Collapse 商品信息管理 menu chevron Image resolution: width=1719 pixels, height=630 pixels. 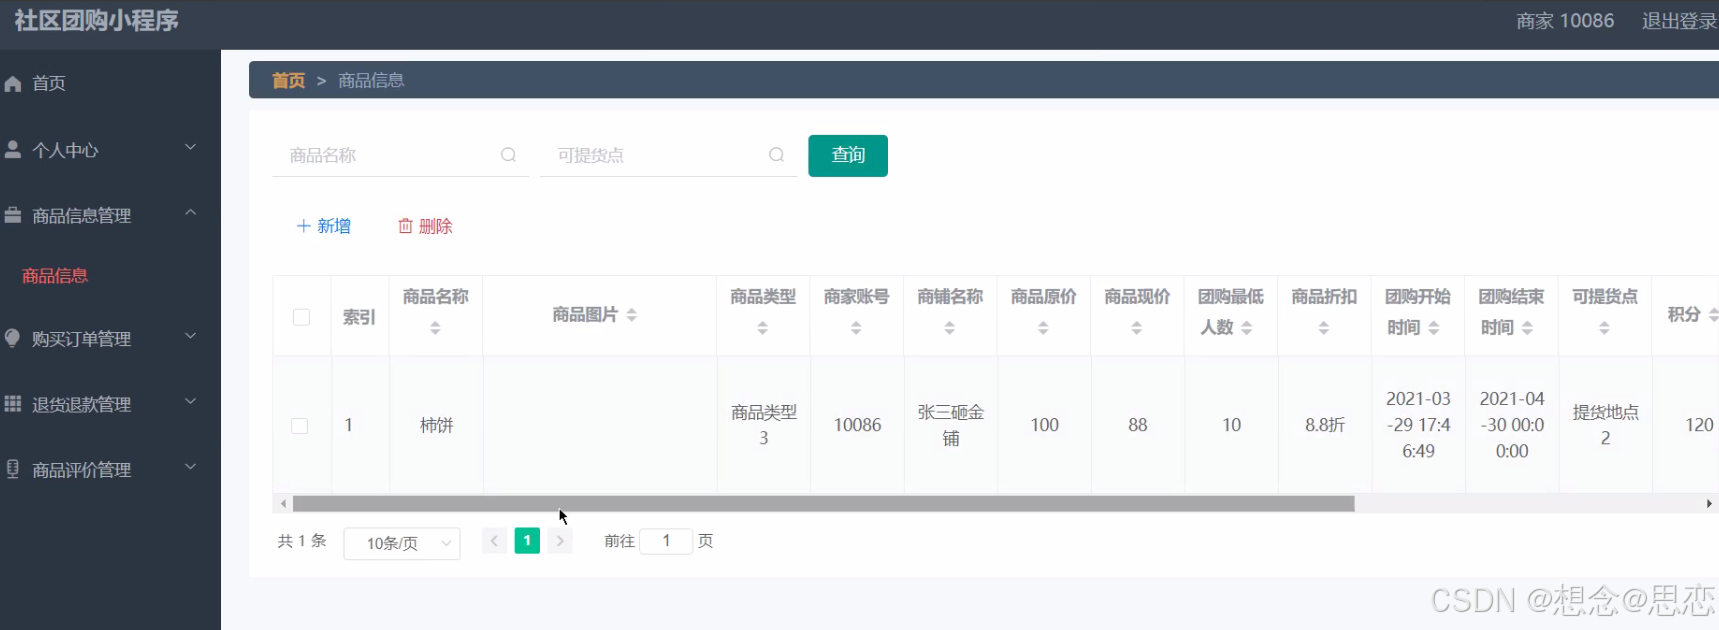coord(190,213)
